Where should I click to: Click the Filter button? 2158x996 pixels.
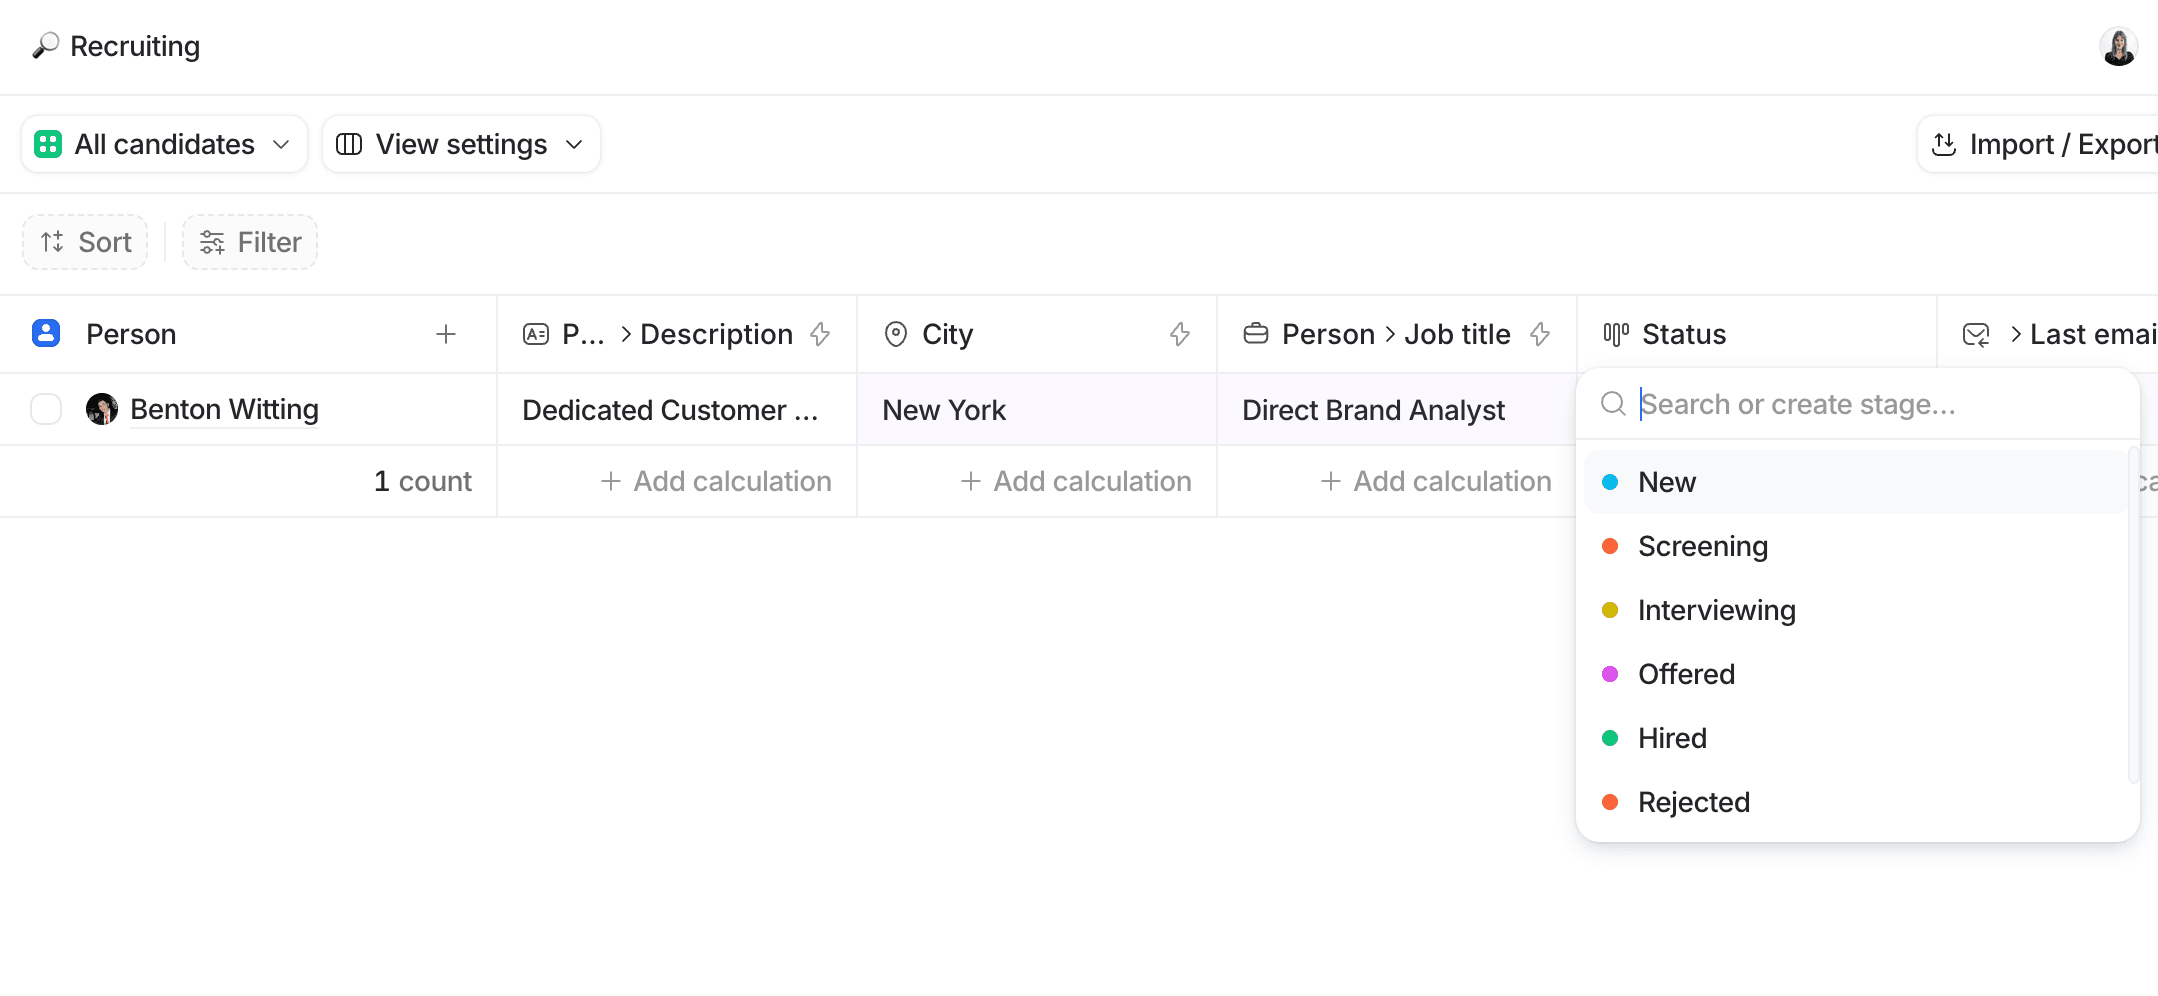(x=249, y=242)
